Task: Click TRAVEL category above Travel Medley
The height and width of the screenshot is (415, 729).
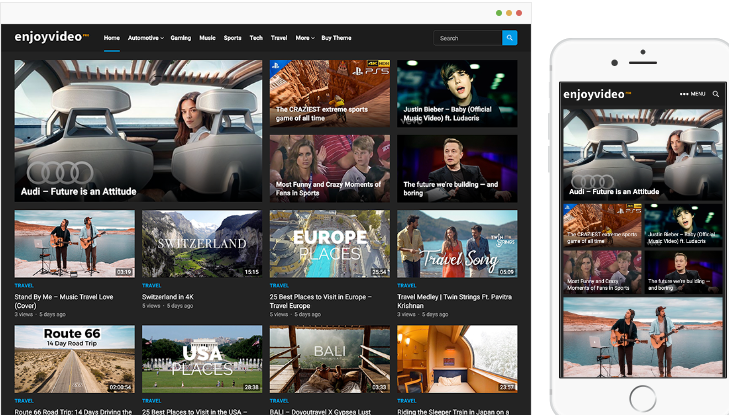Action: click(x=406, y=285)
